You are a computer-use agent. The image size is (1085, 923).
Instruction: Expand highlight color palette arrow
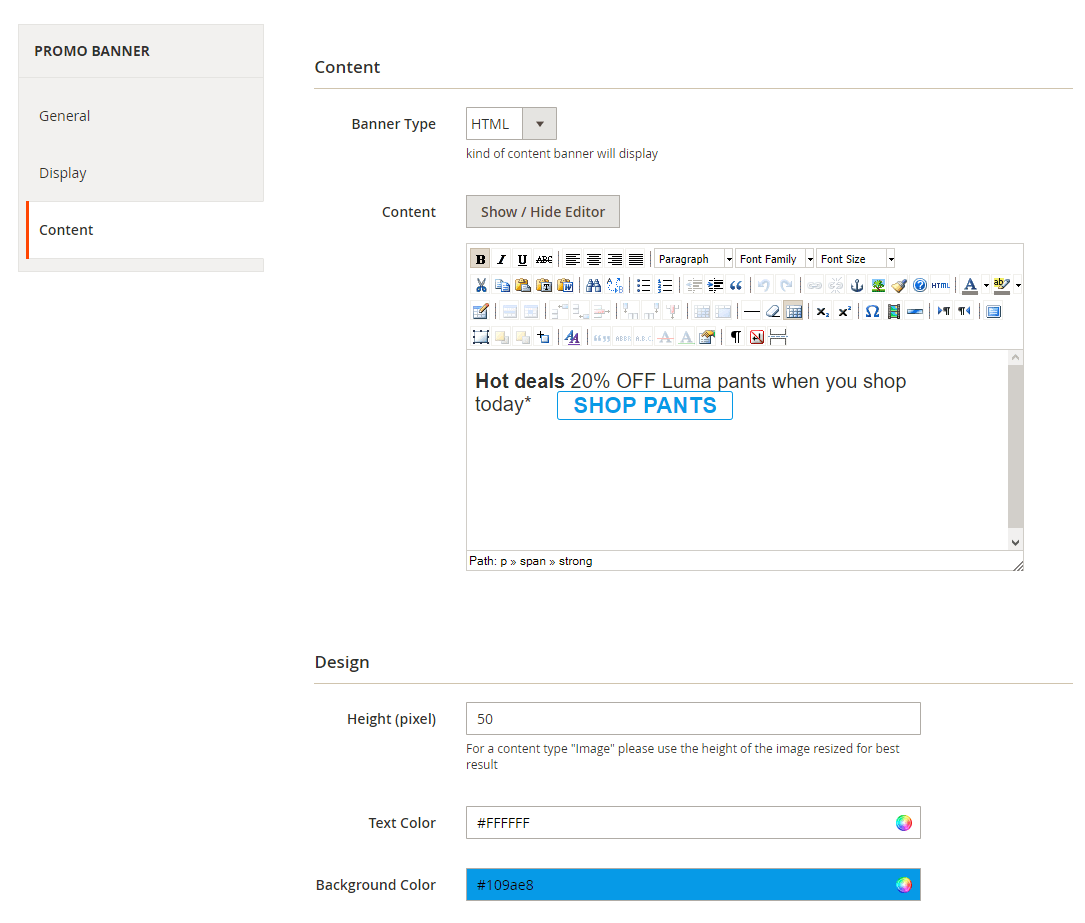tap(1018, 285)
